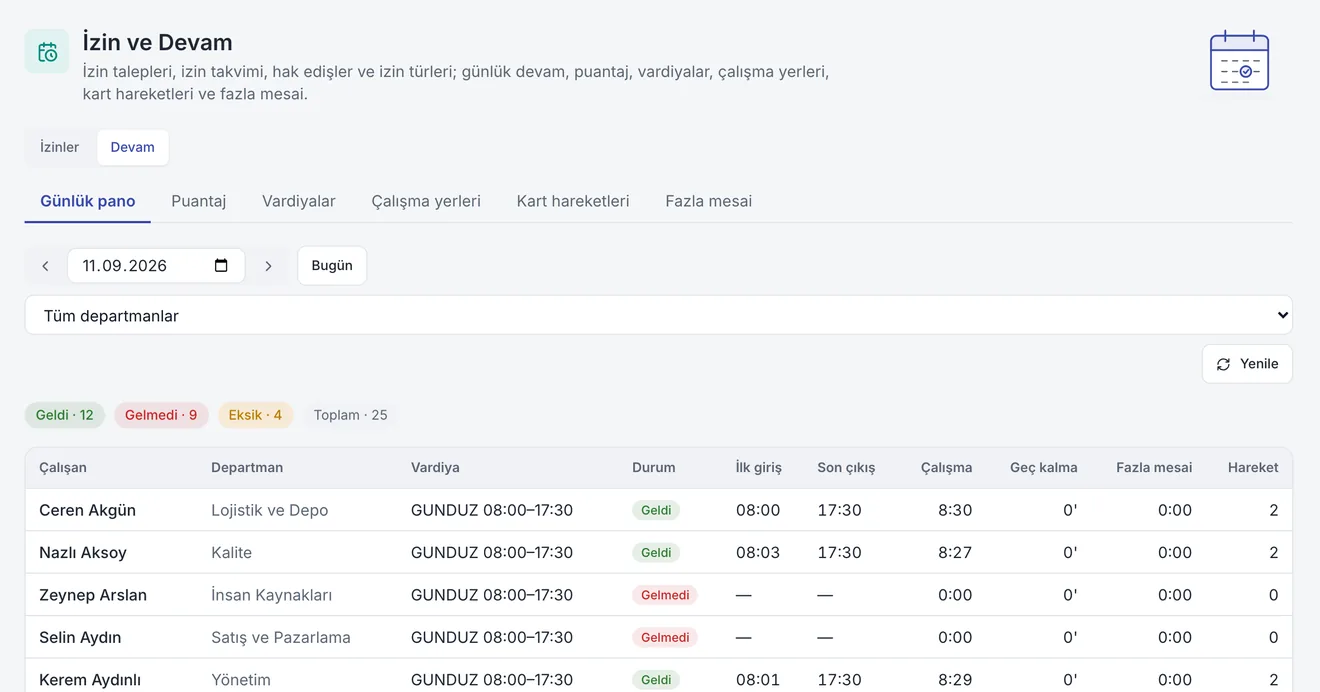Click the İlk giriş column header
Image resolution: width=1320 pixels, height=692 pixels.
tap(759, 468)
